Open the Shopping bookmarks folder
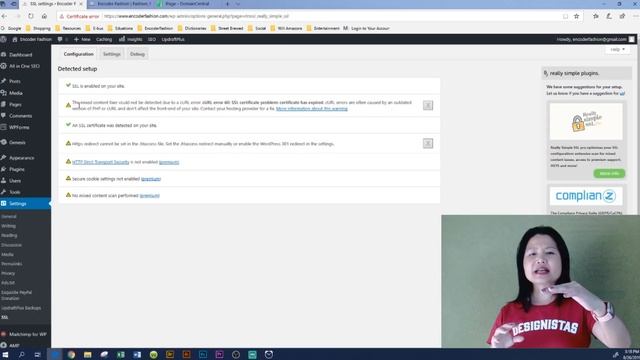The width and height of the screenshot is (640, 360). [38, 29]
